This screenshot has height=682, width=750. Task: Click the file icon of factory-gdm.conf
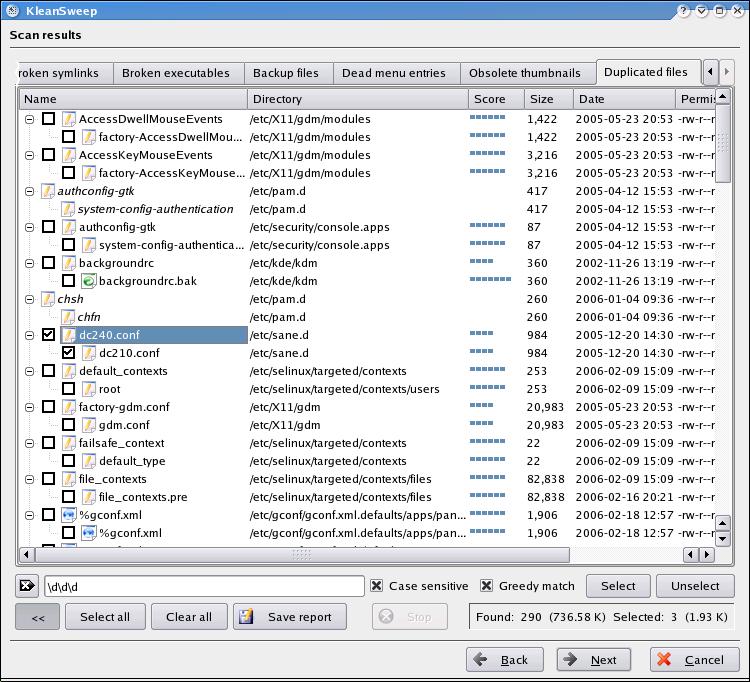coord(69,407)
